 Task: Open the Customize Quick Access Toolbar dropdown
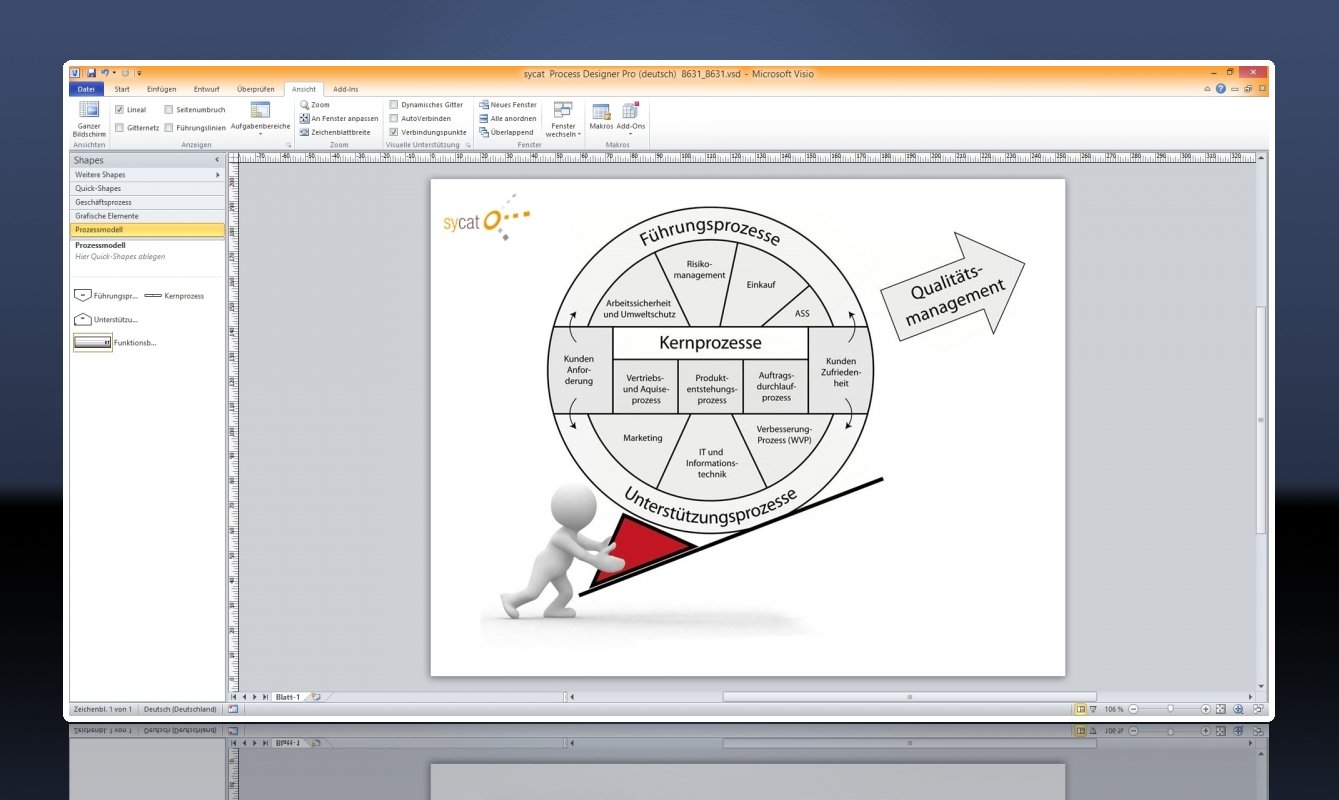click(x=140, y=73)
